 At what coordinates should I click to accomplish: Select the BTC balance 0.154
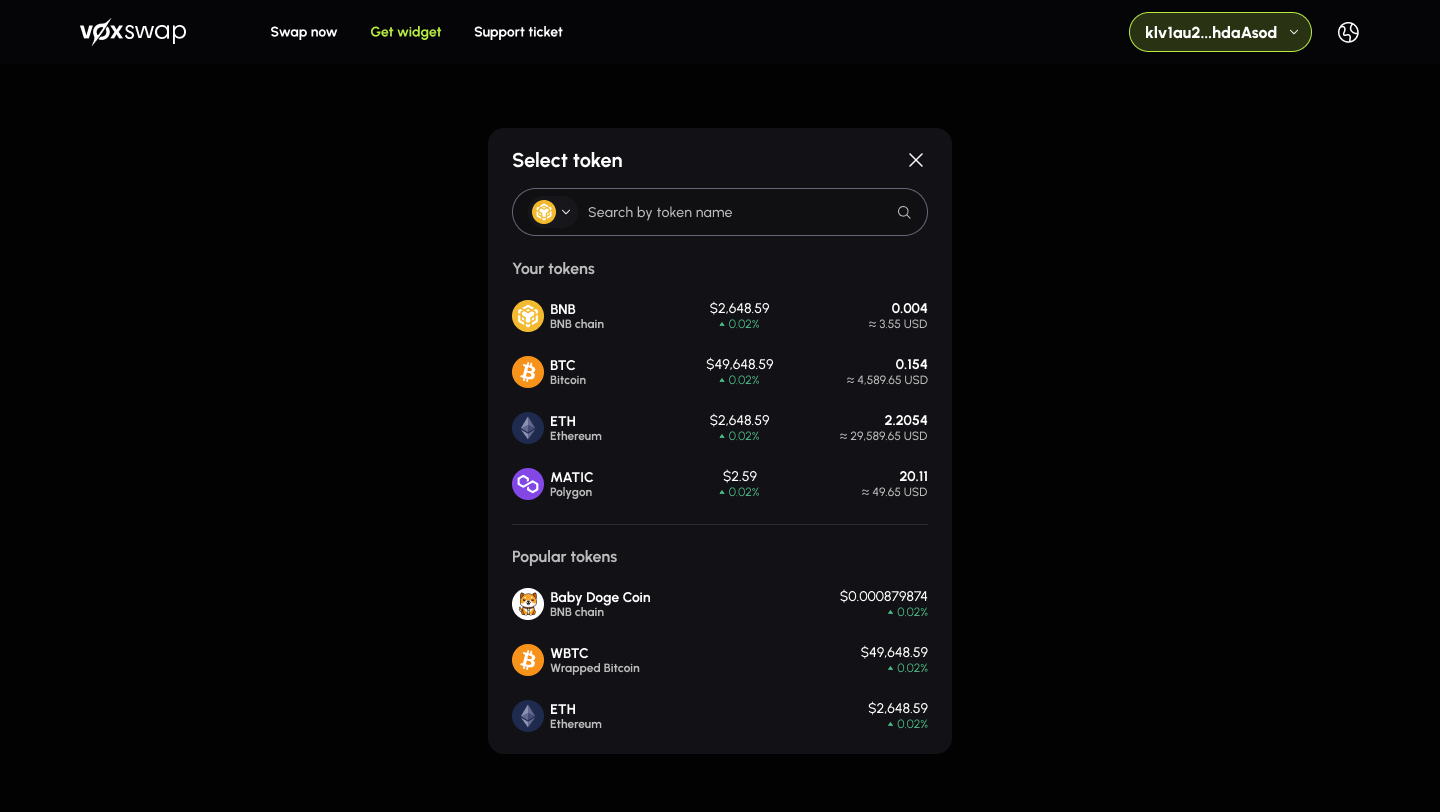[911, 364]
